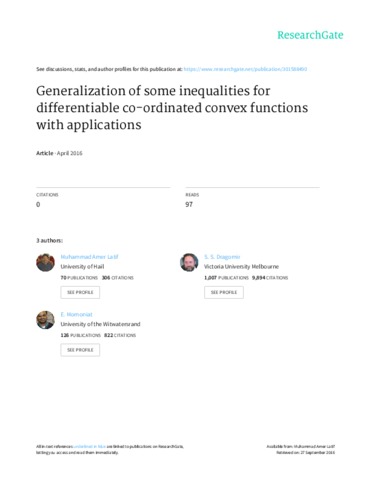Click Muhammad Amer Latif's profile photo

coord(45,262)
